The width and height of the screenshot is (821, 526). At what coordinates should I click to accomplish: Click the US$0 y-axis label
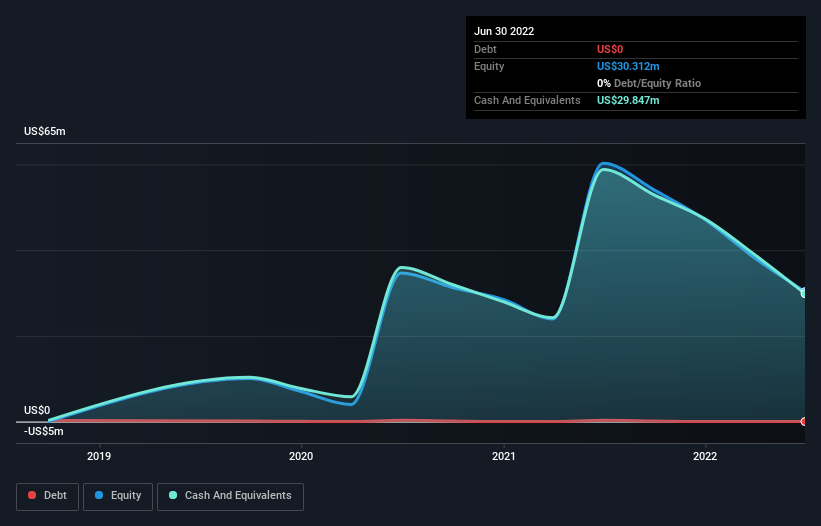pos(37,410)
